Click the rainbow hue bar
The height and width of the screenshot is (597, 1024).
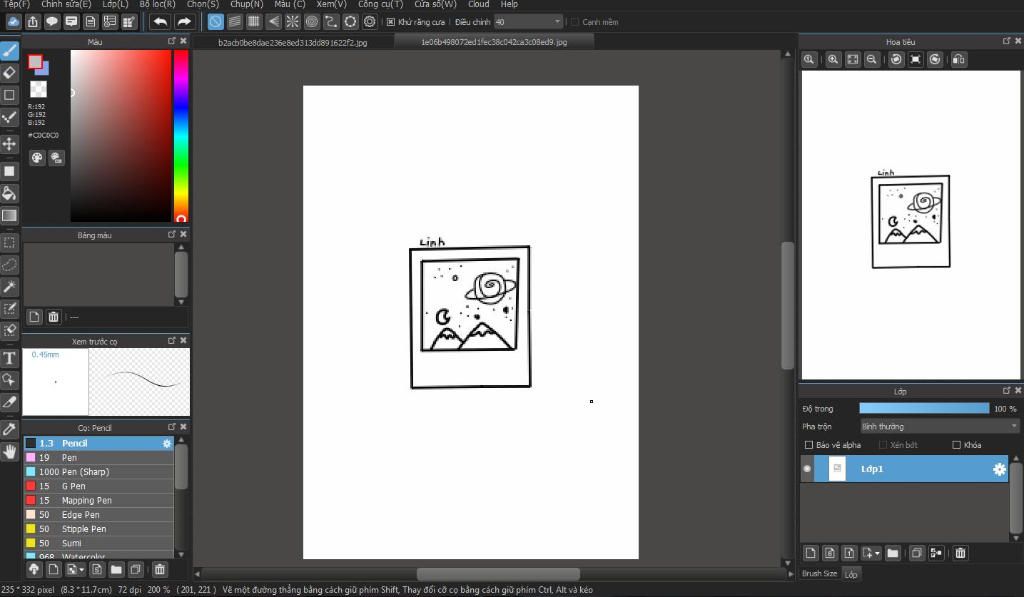[x=181, y=136]
